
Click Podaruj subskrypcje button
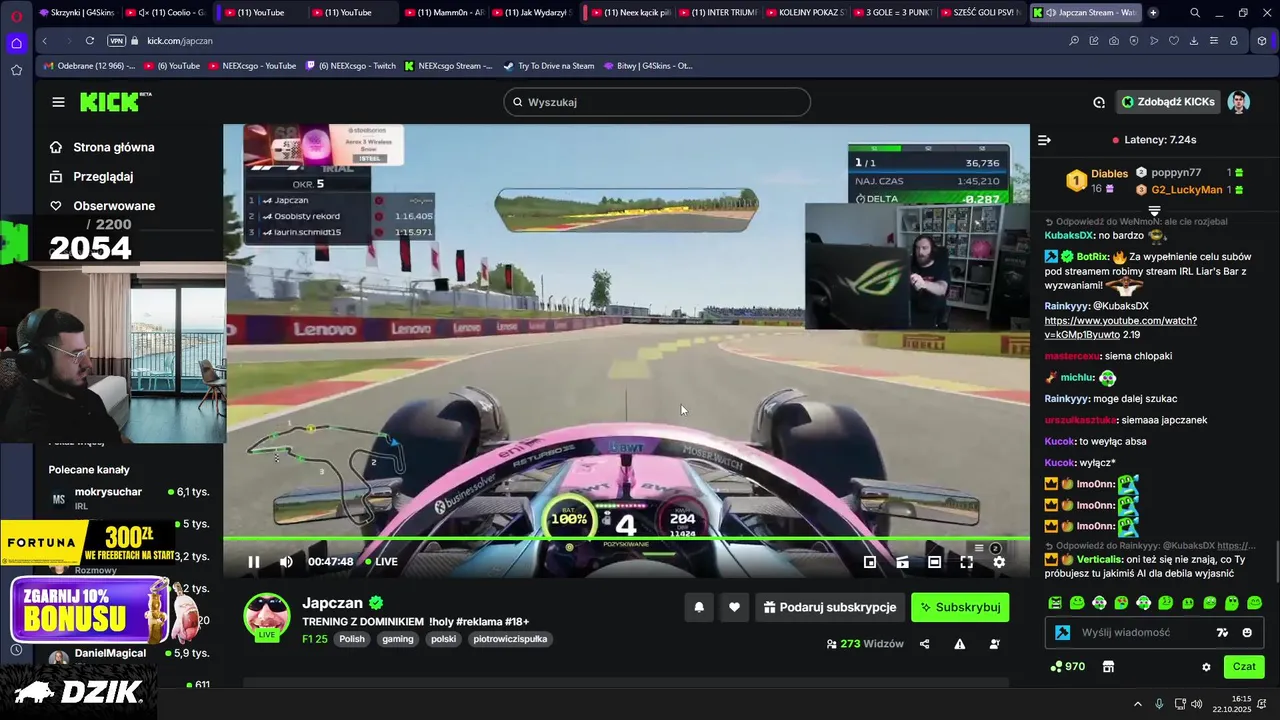tap(831, 607)
